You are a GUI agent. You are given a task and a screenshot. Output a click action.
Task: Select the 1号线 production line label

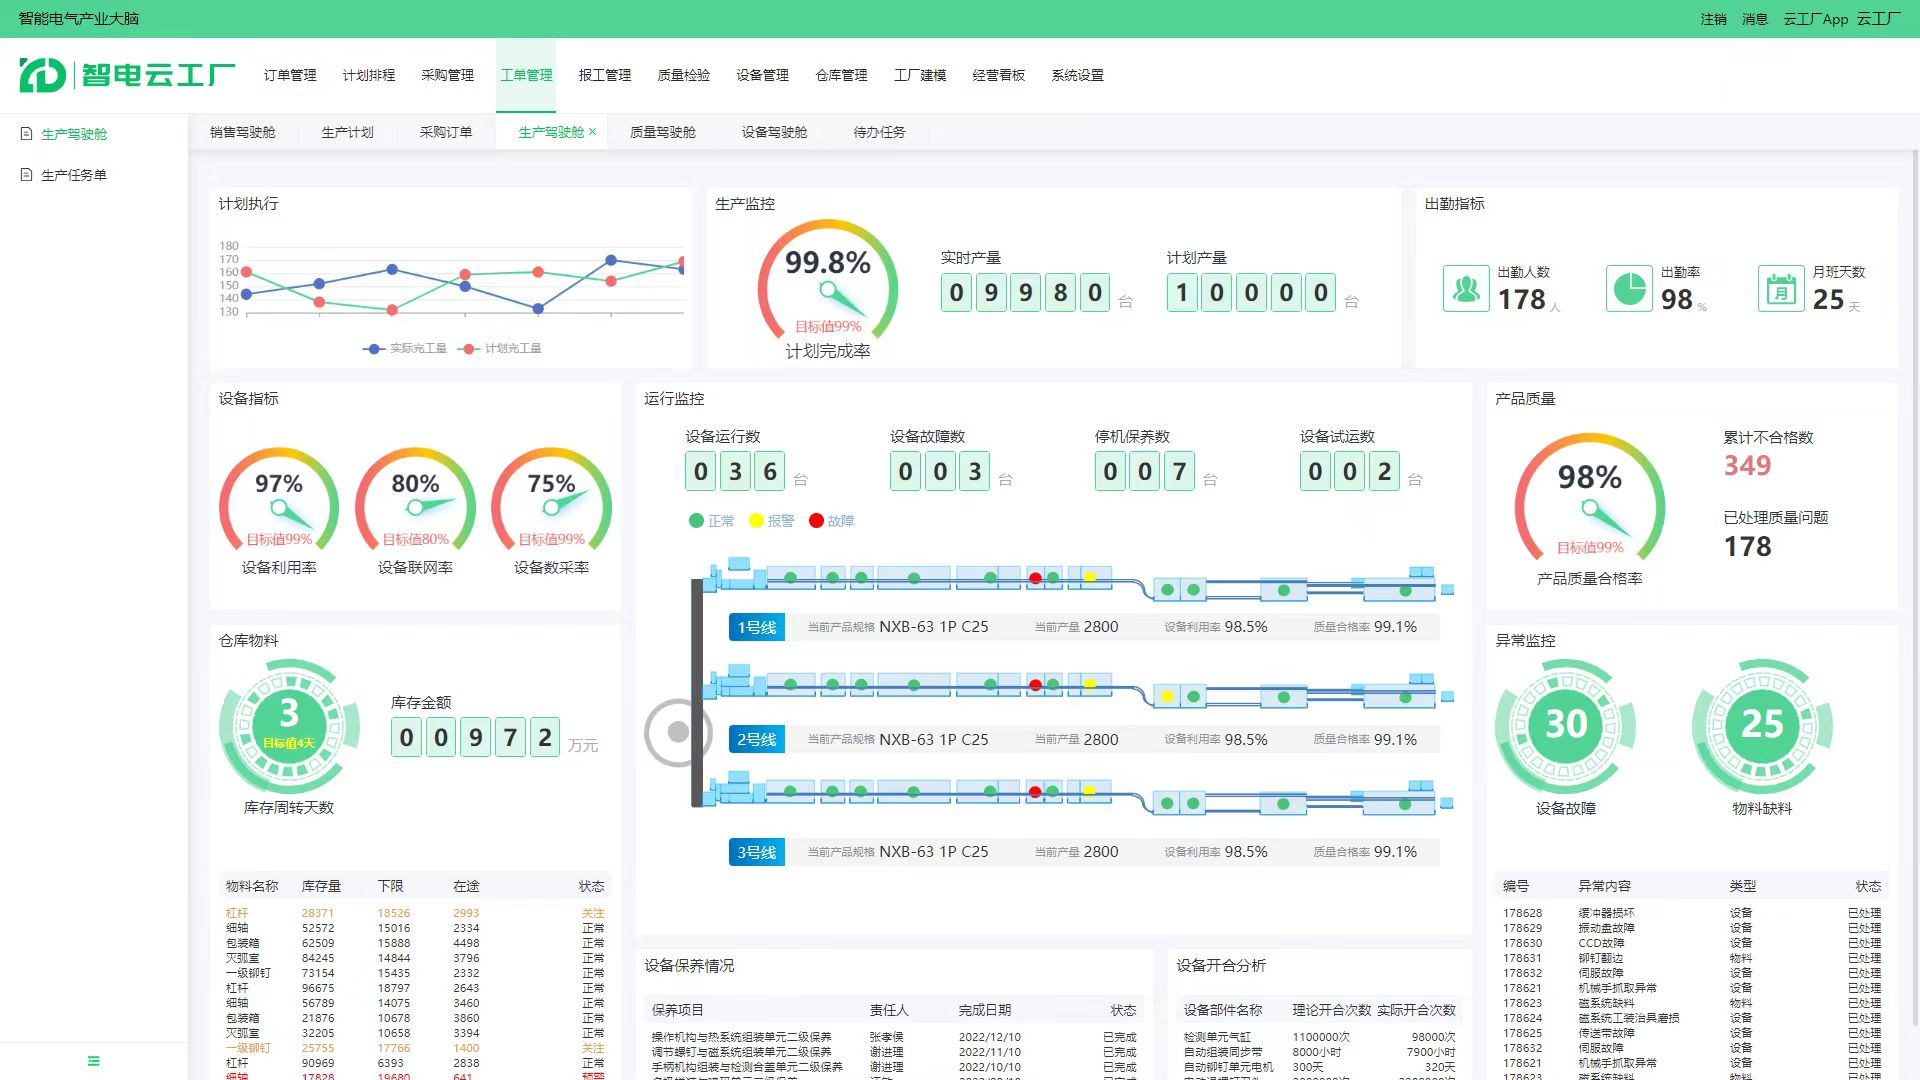point(757,627)
